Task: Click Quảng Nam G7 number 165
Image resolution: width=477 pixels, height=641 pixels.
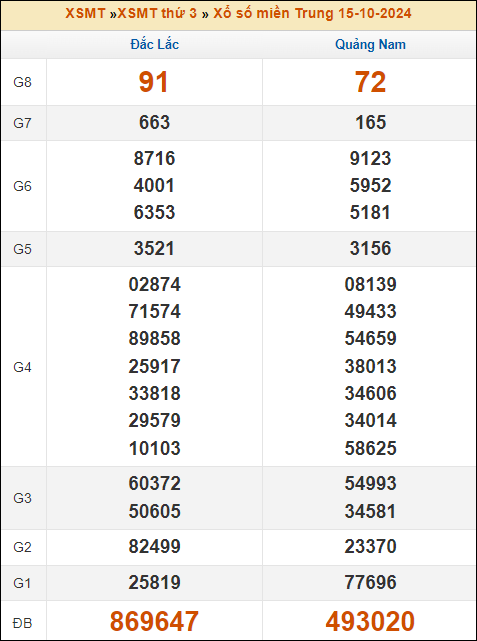Action: 370,123
